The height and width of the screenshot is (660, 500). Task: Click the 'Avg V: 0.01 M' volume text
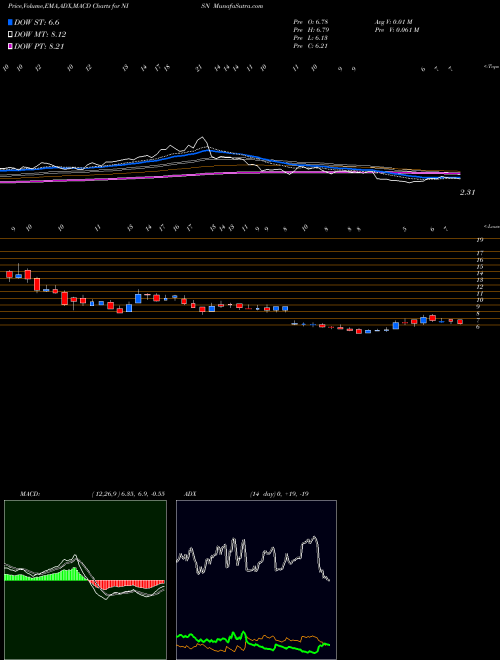394,21
